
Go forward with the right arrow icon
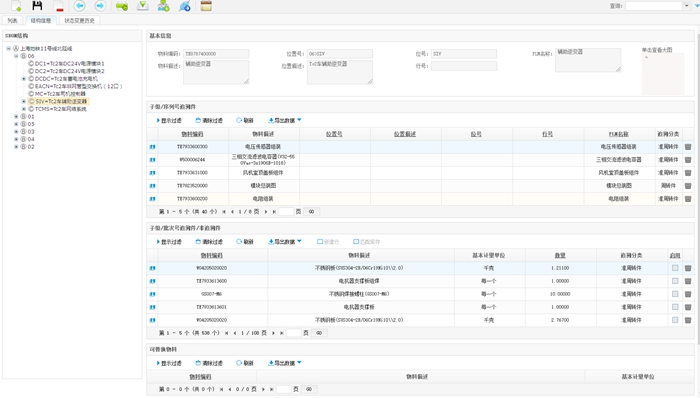click(100, 6)
